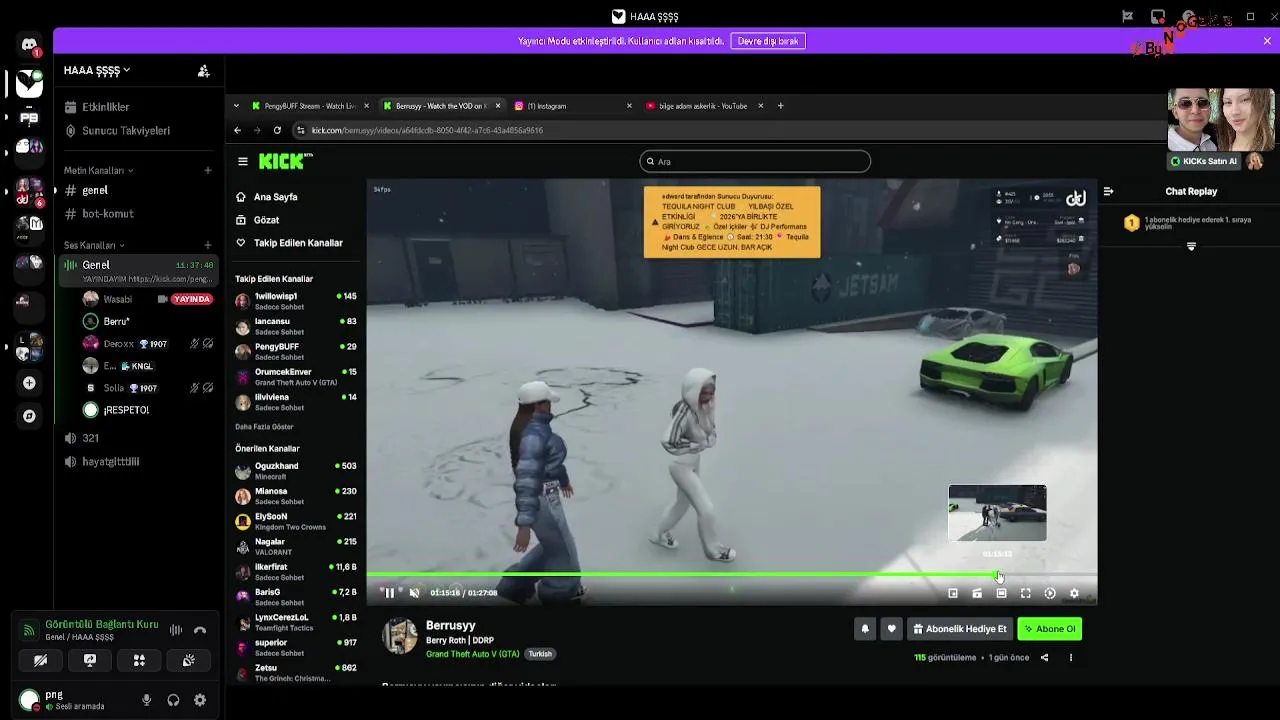Disconnect from voice call
1280x720 pixels.
pyautogui.click(x=200, y=630)
